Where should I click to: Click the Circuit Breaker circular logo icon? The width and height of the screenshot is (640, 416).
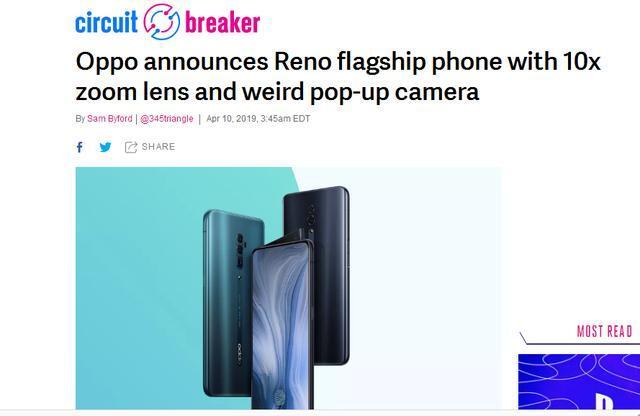tap(162, 22)
